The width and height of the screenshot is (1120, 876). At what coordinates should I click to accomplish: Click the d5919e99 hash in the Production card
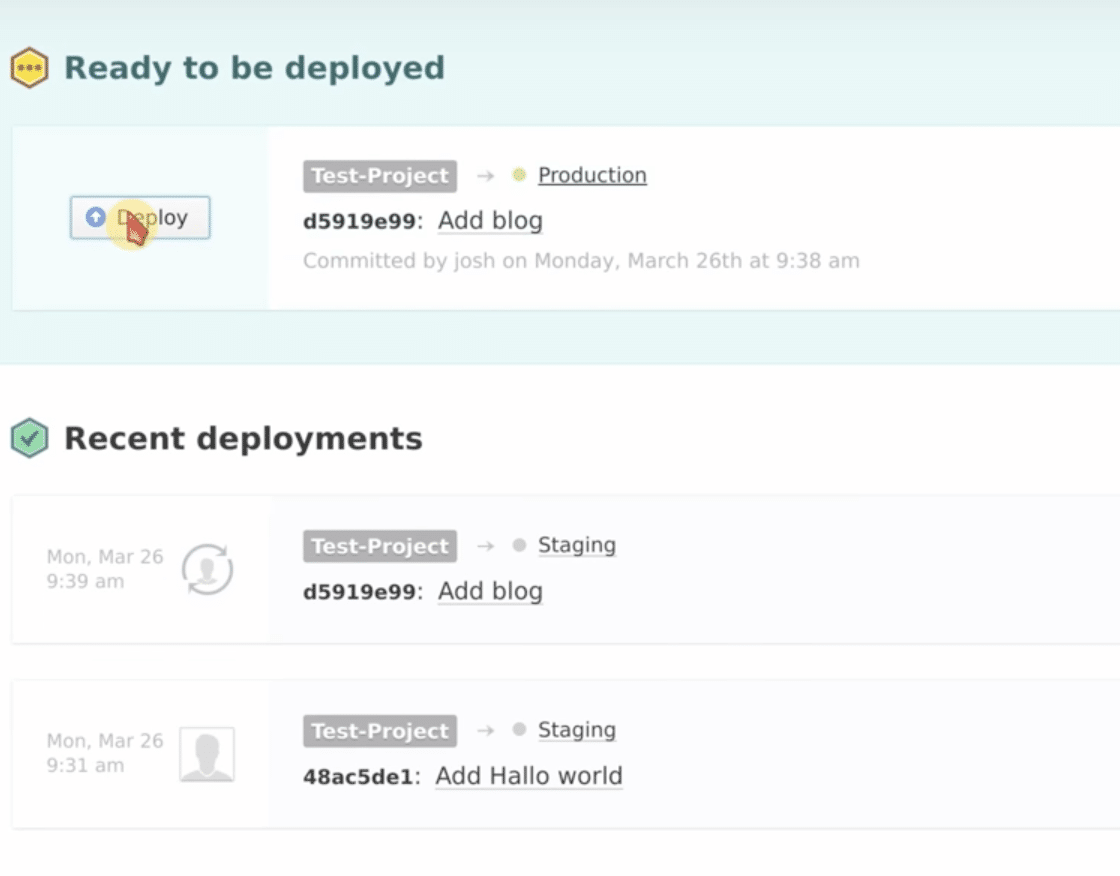[x=359, y=222]
